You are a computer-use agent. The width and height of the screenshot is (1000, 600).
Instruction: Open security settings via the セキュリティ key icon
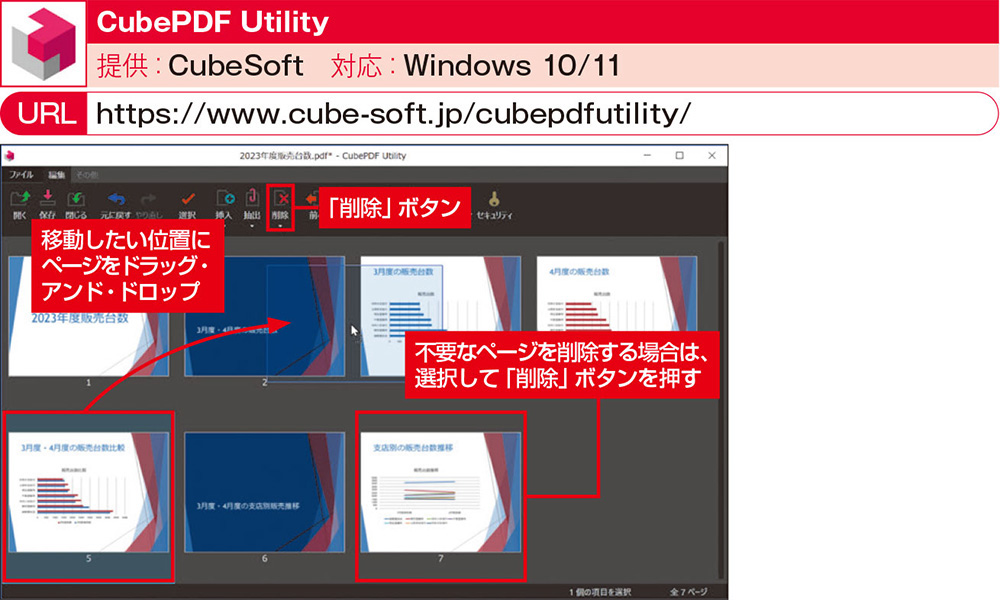click(x=494, y=198)
